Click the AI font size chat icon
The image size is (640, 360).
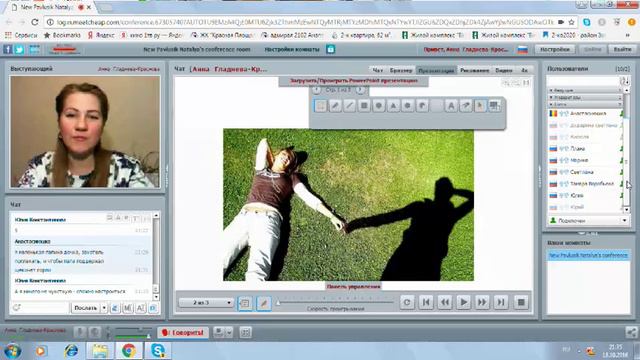tap(140, 308)
